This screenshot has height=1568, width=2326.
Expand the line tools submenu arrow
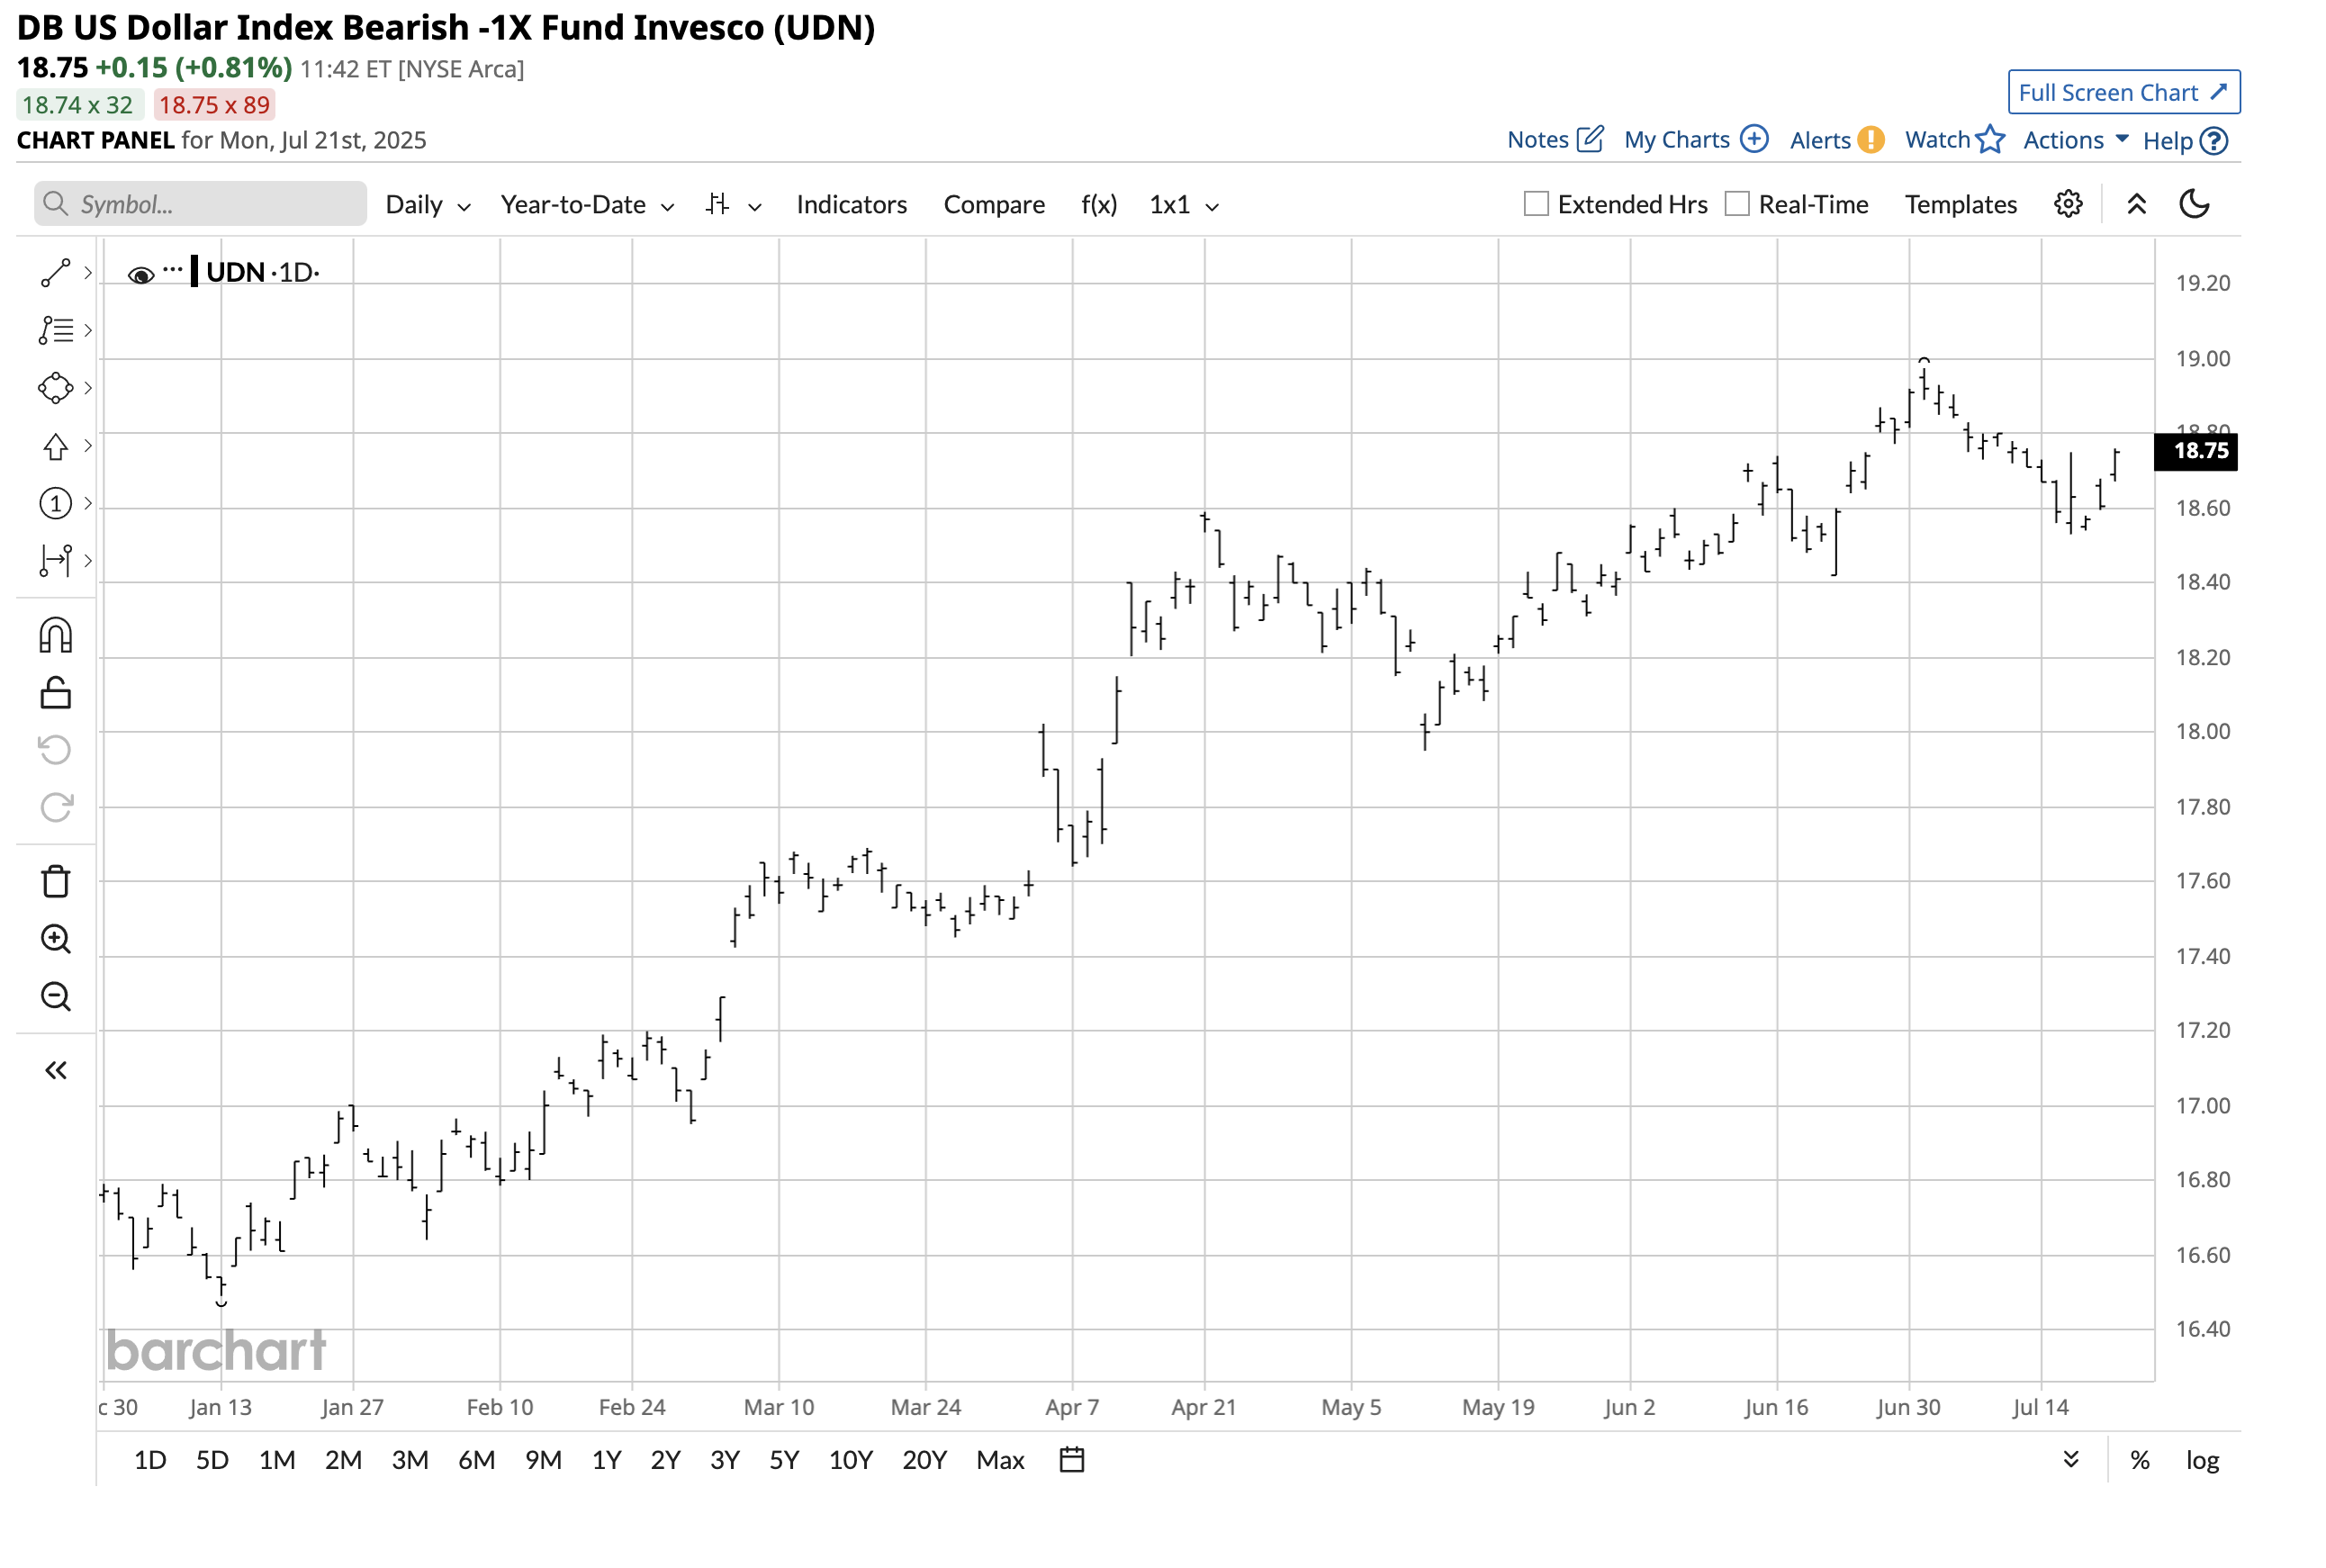tap(88, 272)
